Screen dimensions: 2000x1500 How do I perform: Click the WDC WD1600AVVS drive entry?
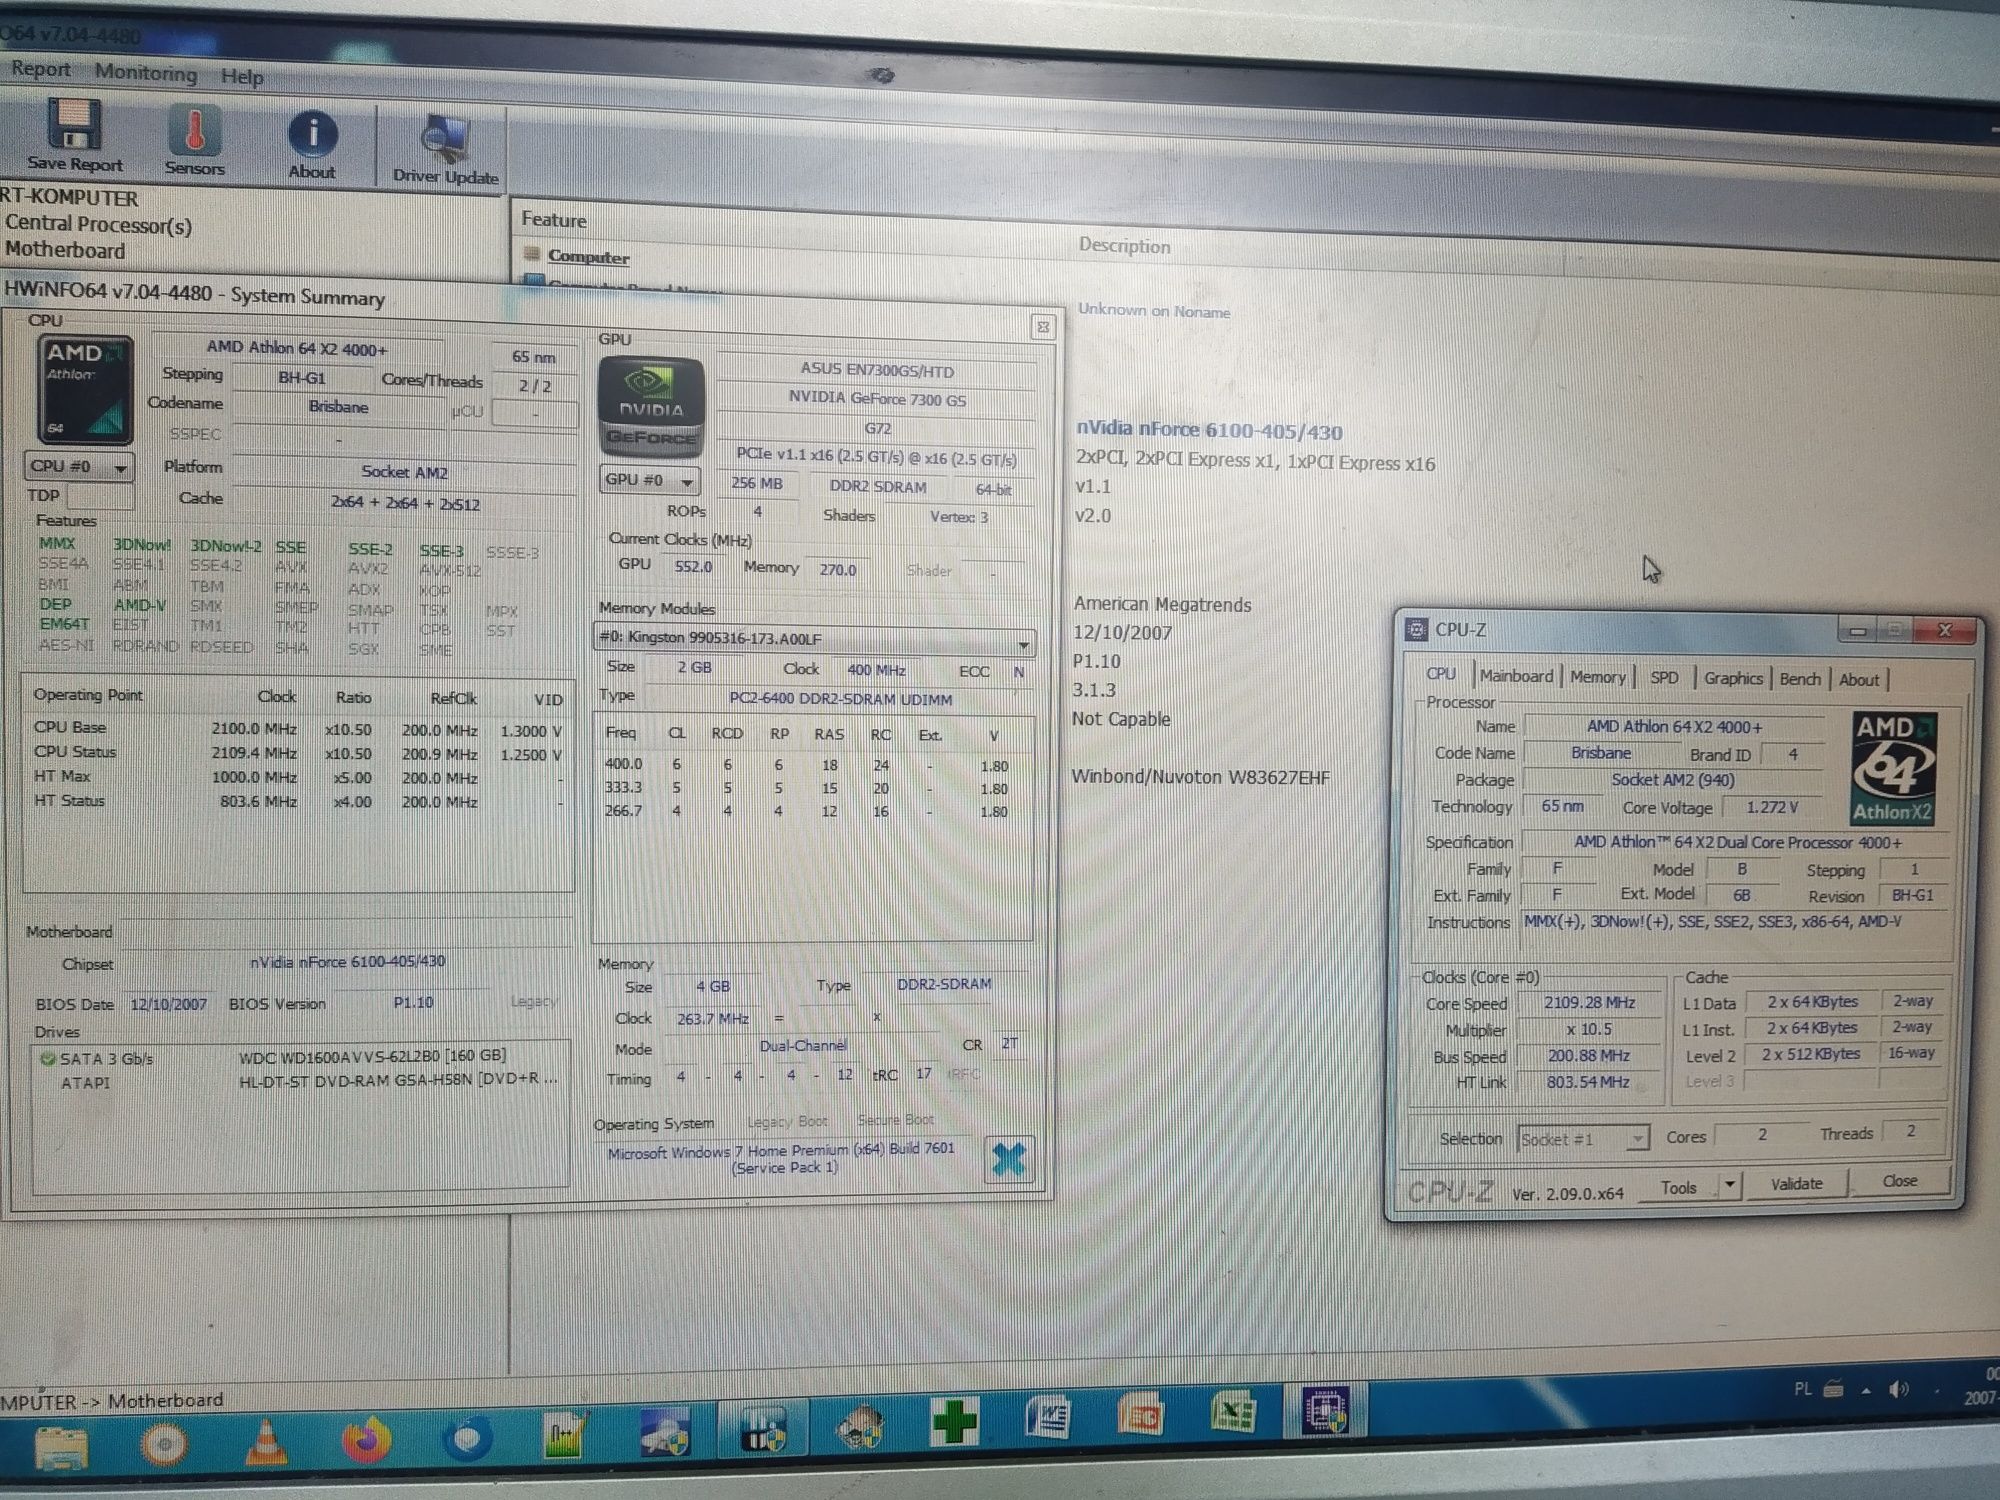[372, 1055]
